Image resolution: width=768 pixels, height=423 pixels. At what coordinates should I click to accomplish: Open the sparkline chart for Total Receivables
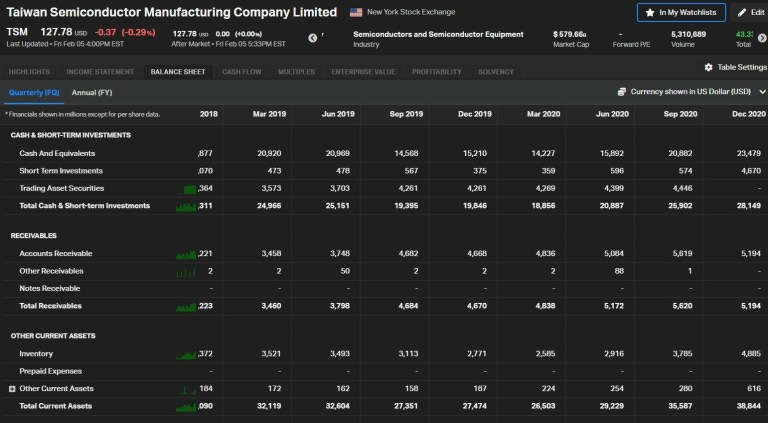pos(186,307)
